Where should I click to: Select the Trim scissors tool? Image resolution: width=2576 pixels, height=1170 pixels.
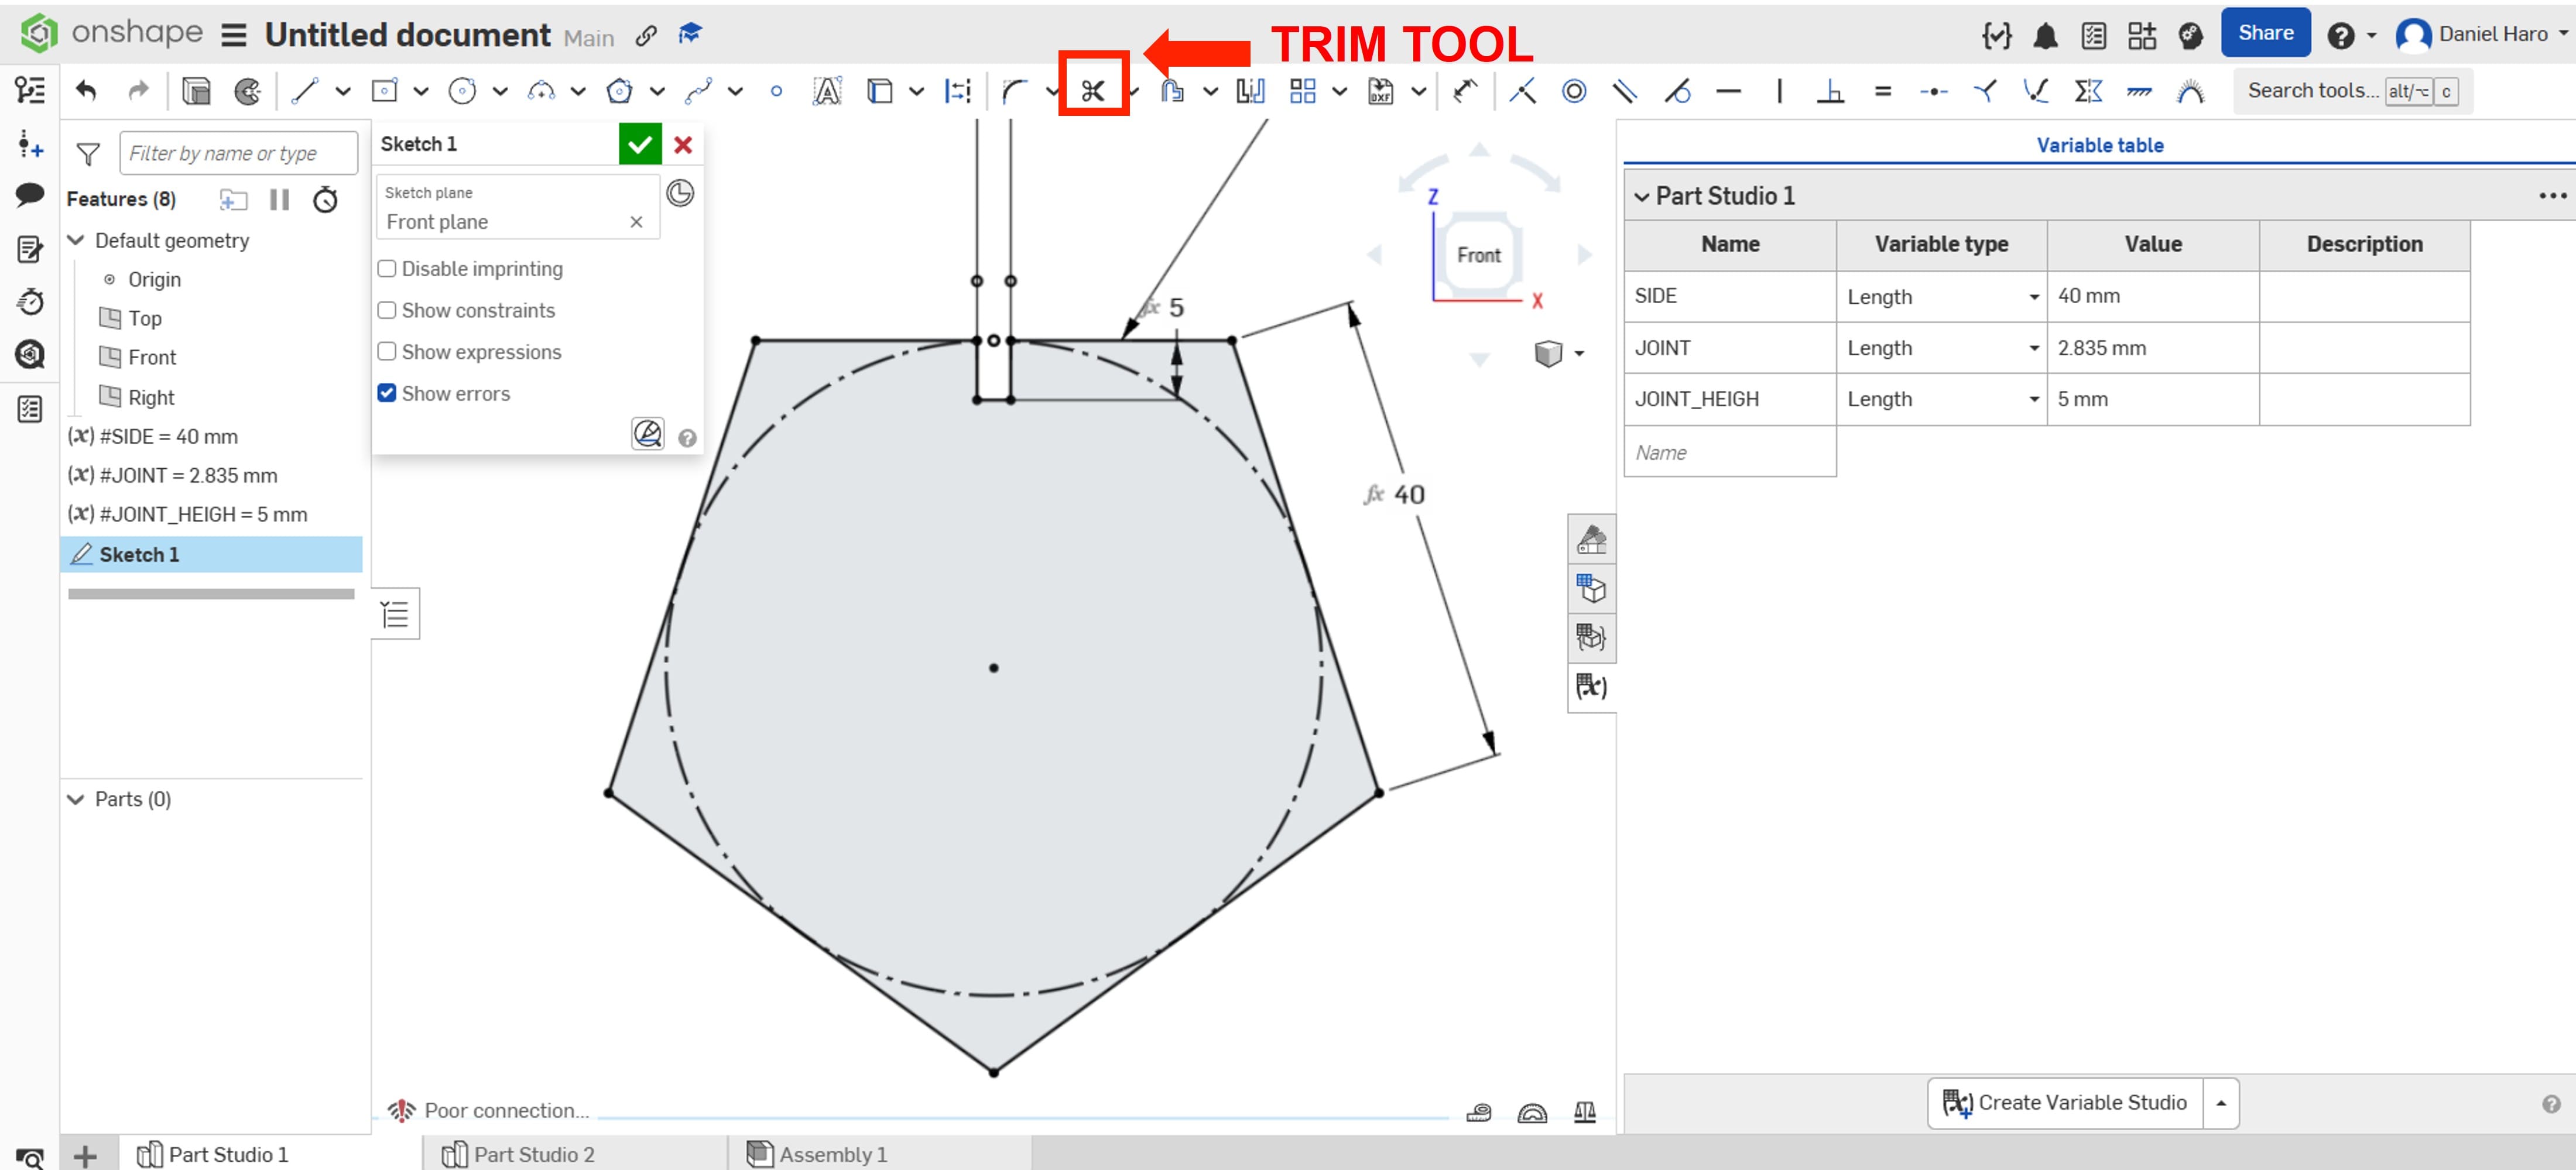1092,92
